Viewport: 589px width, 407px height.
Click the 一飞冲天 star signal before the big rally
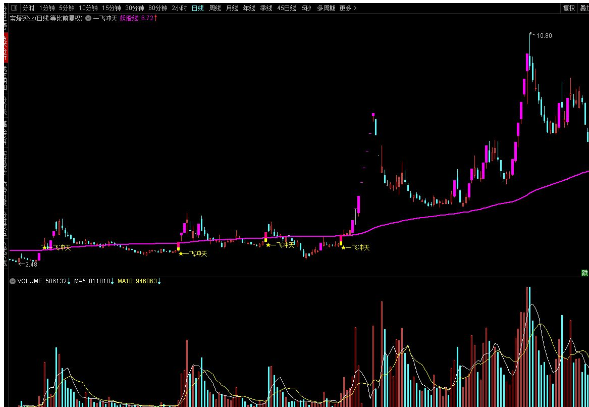pyautogui.click(x=356, y=248)
